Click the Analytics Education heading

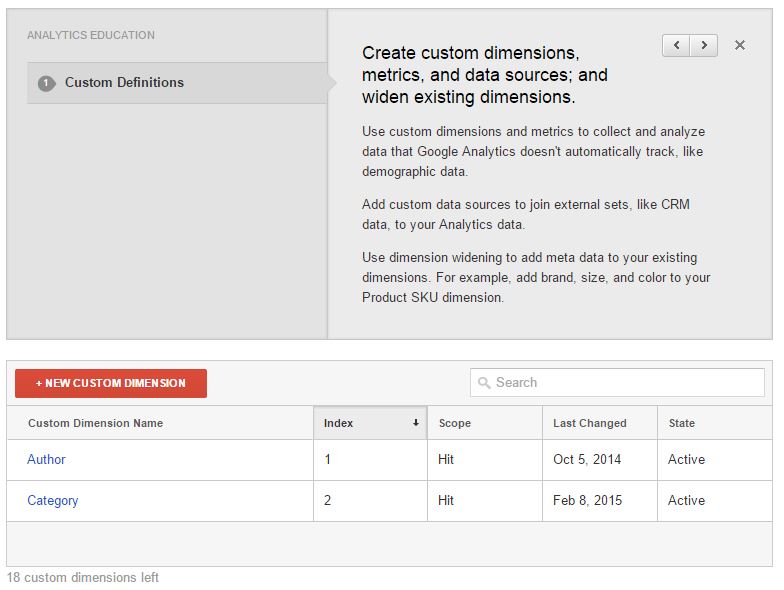coord(91,35)
